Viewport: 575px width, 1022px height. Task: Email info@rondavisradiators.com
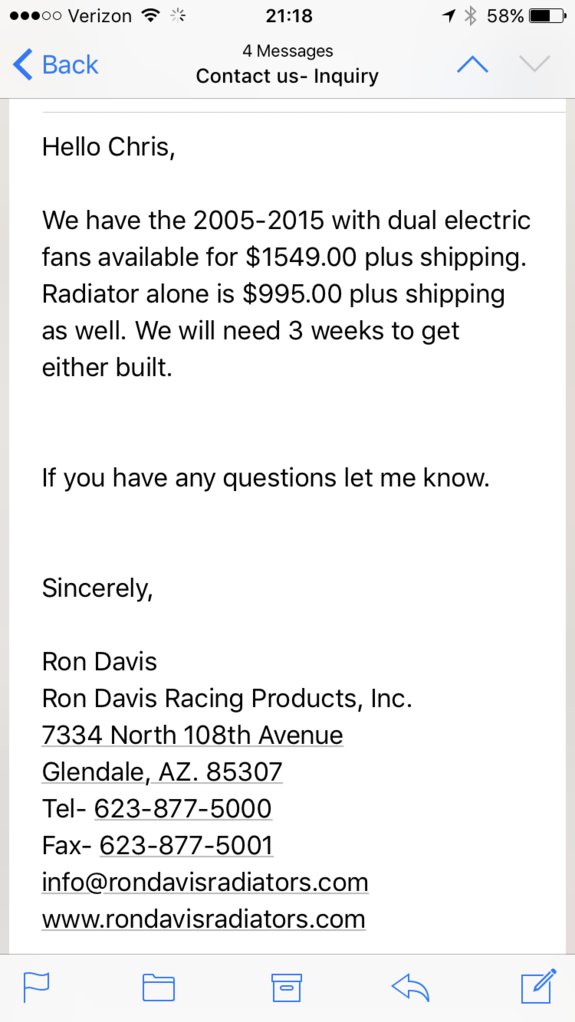[205, 883]
